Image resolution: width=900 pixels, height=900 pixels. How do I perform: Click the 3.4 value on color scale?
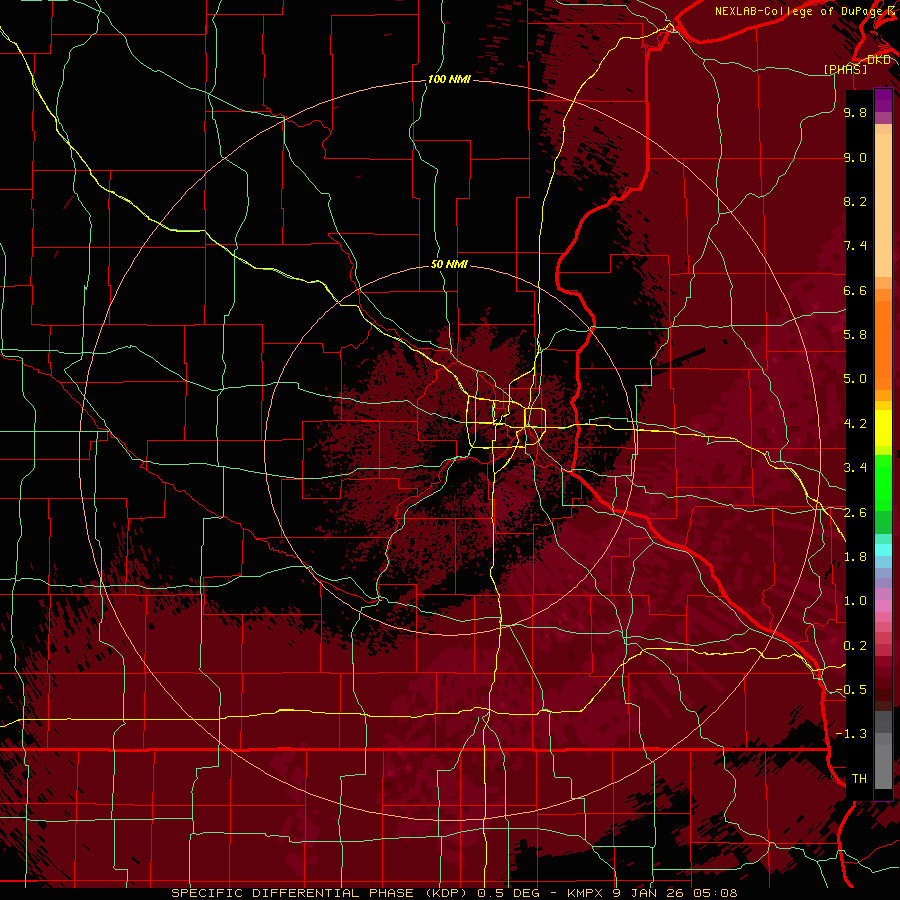855,468
